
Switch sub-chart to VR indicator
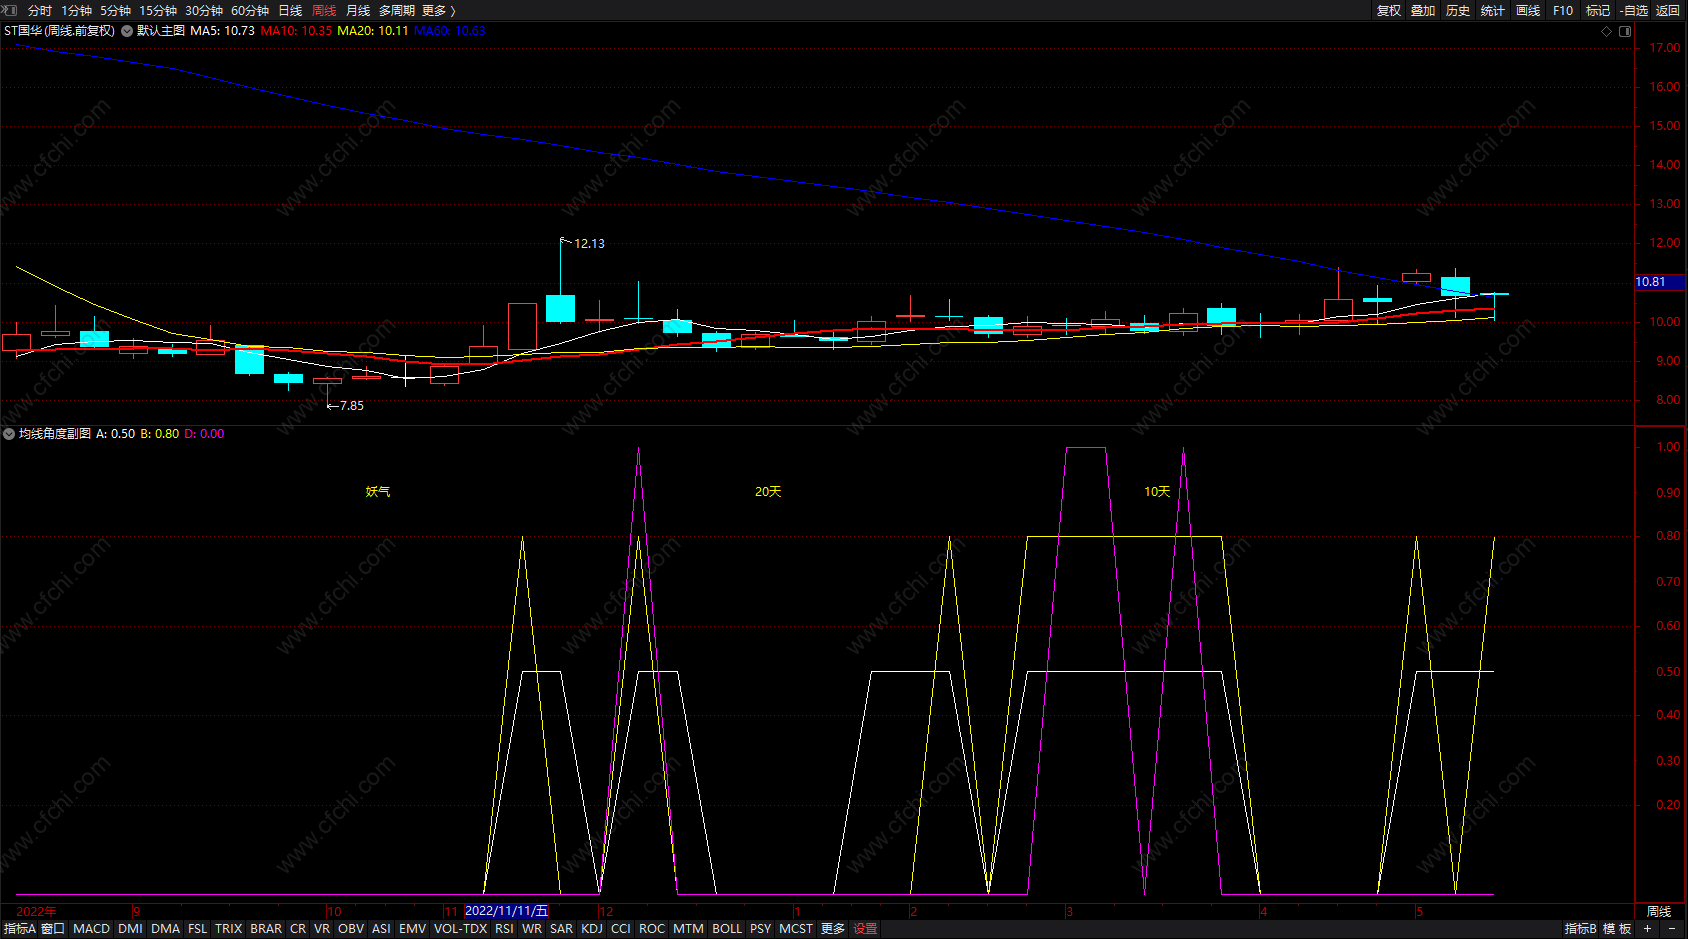click(322, 929)
